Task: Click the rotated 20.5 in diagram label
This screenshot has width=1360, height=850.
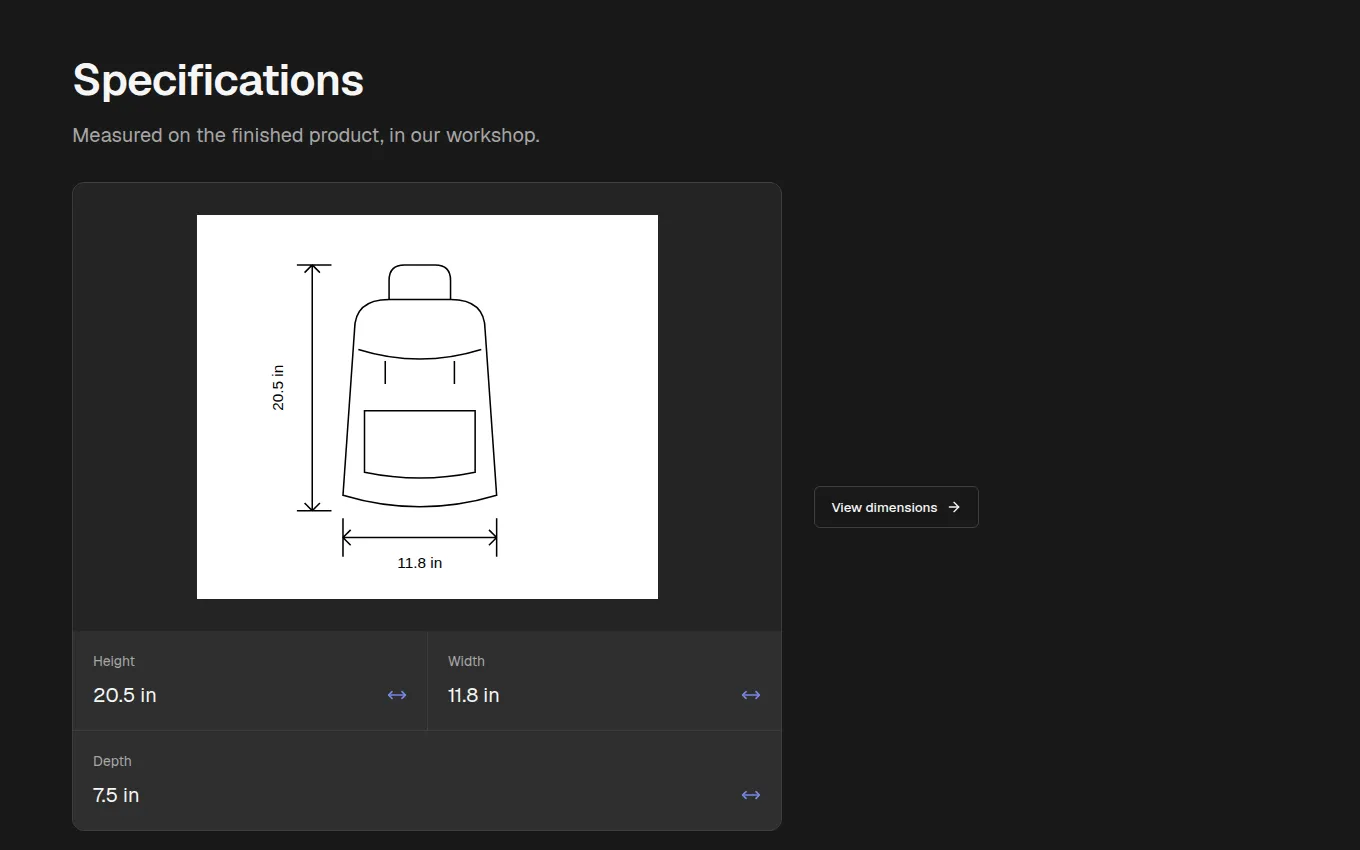Action: [x=278, y=387]
